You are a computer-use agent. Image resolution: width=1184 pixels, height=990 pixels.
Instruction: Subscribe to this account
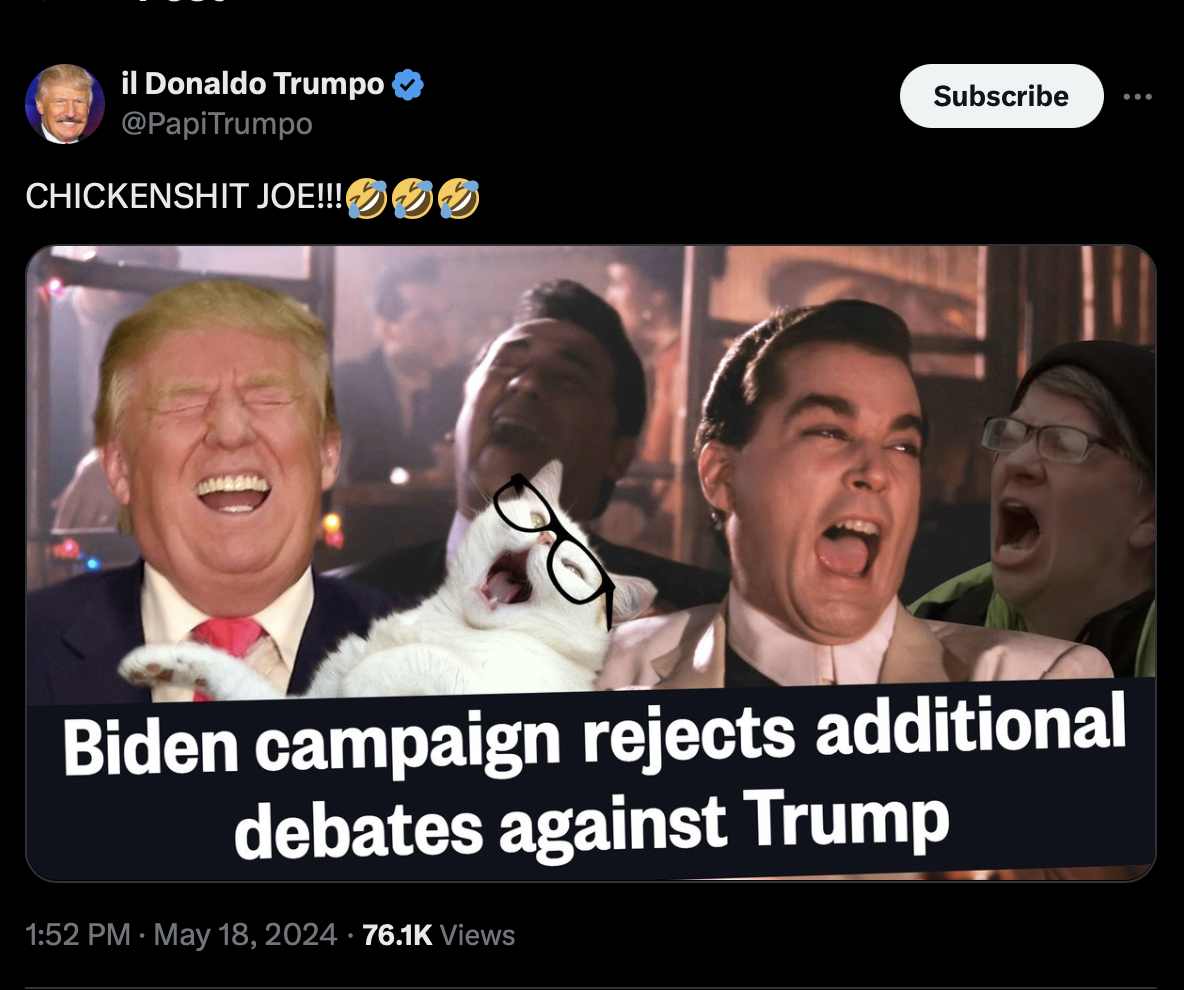click(x=1001, y=96)
